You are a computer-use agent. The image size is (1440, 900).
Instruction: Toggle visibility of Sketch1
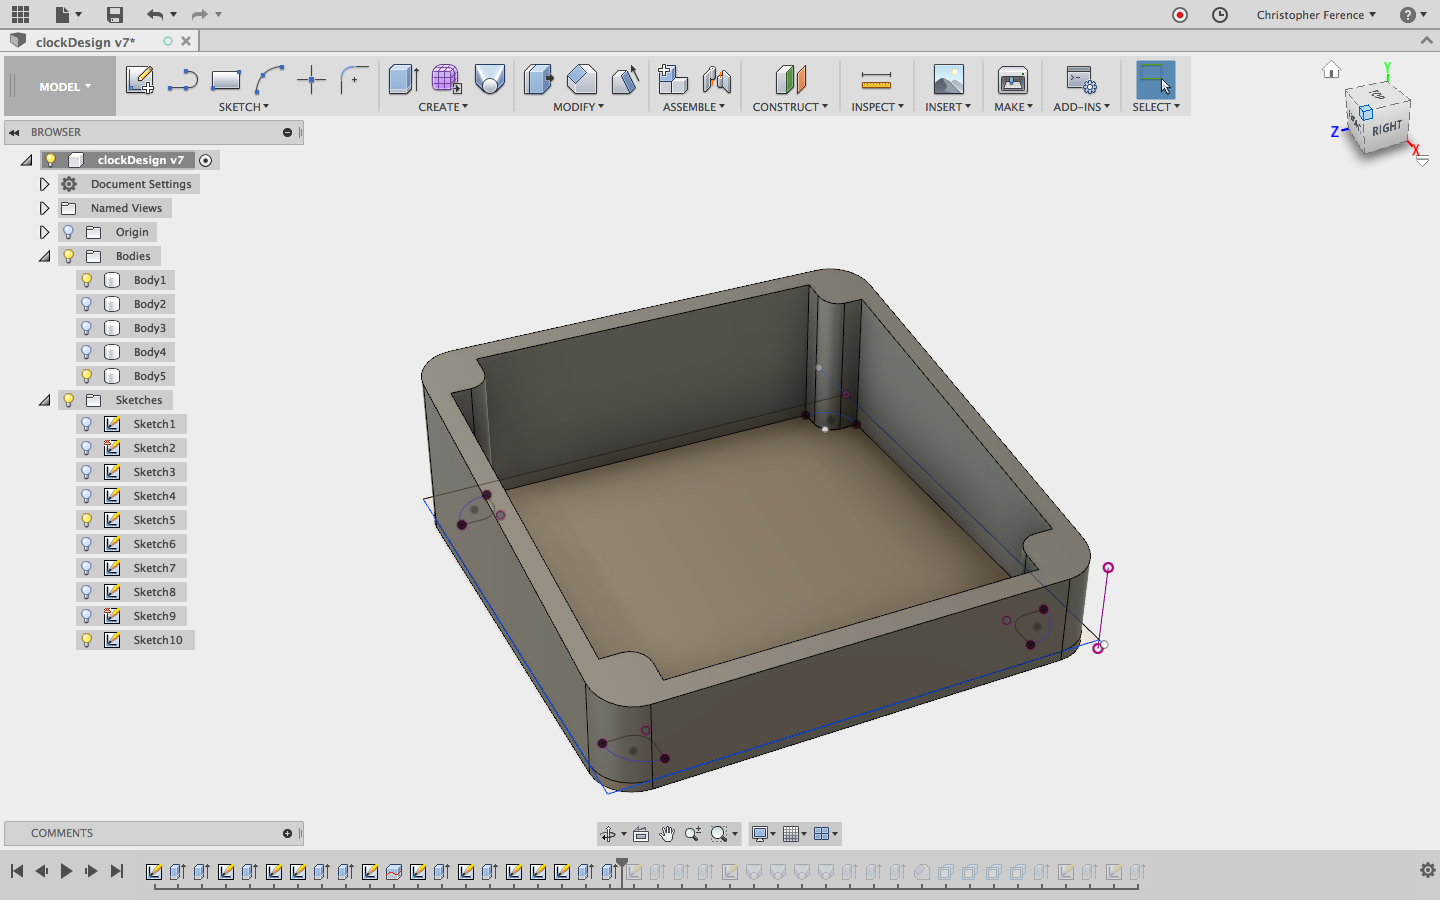[87, 424]
